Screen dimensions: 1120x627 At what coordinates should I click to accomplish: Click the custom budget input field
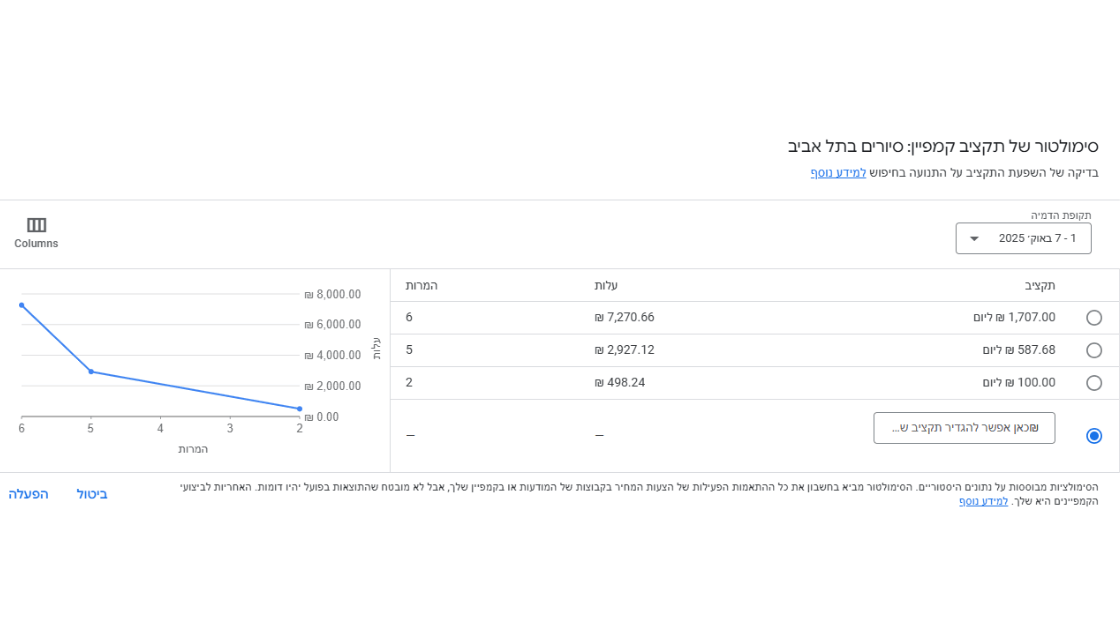(x=963, y=428)
